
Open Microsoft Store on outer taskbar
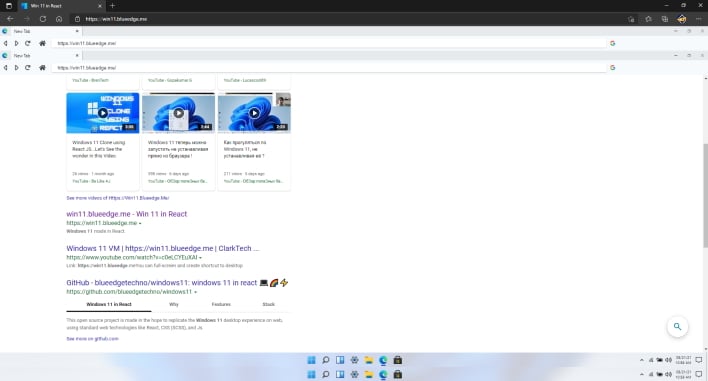pyautogui.click(x=398, y=374)
